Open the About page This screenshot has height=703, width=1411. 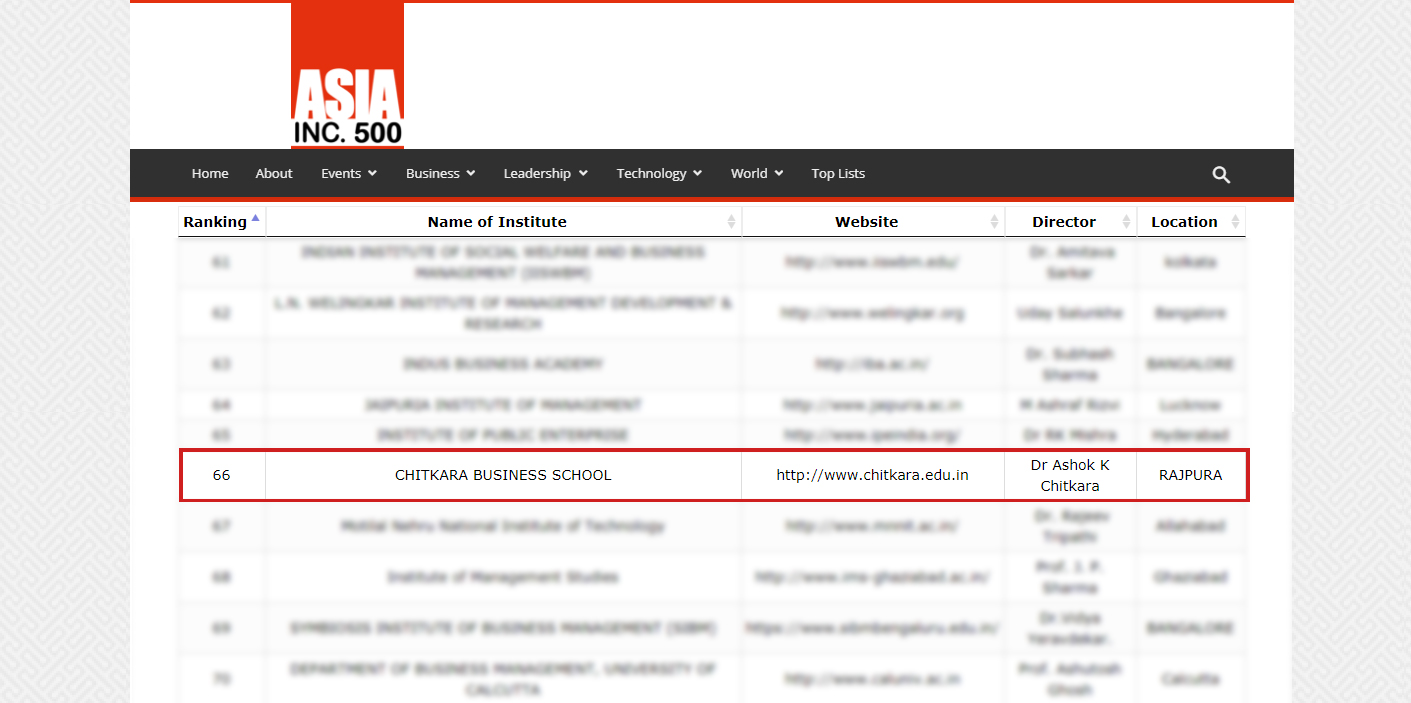click(x=274, y=174)
